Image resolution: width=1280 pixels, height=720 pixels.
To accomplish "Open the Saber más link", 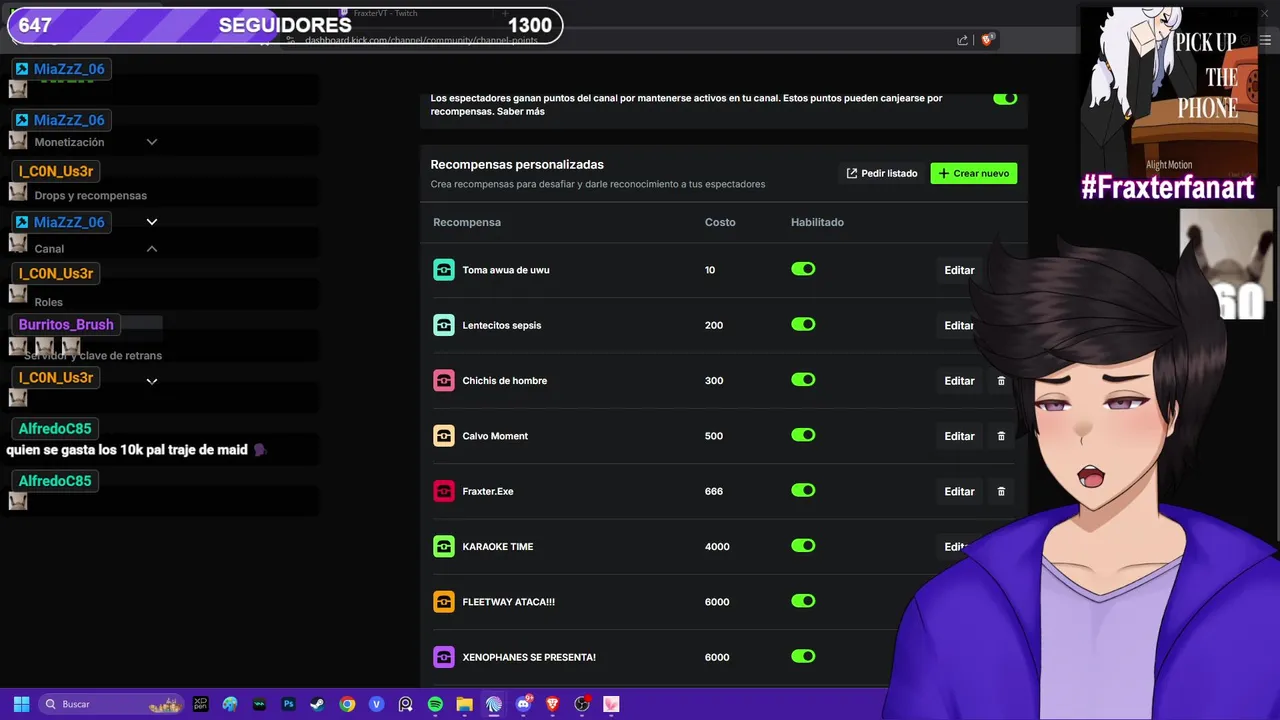I will [x=521, y=112].
